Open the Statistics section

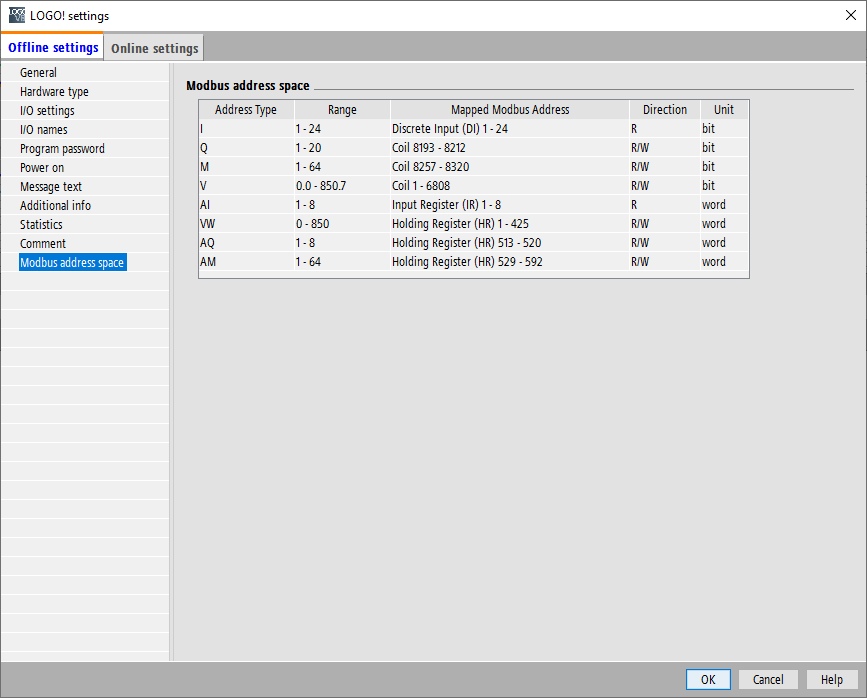41,225
